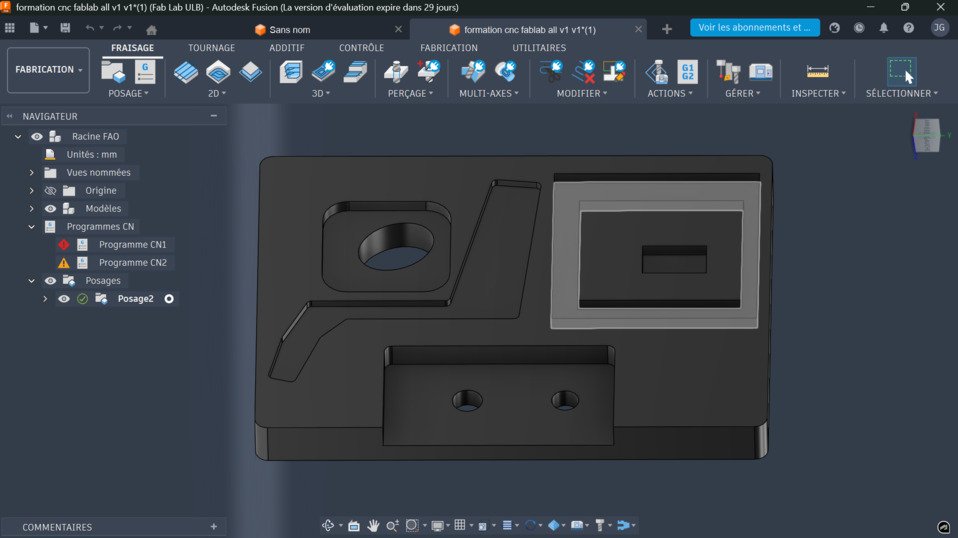
Task: Select the 3D Pocket Clearing tool
Action: tap(323, 71)
